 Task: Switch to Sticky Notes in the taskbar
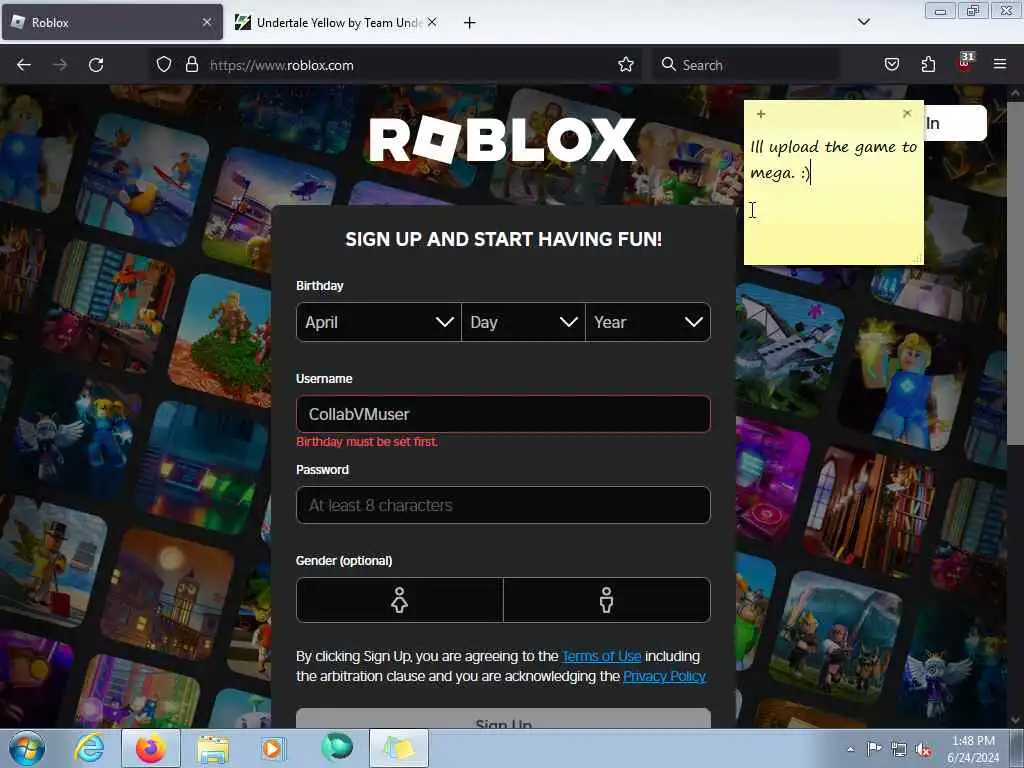tap(399, 748)
